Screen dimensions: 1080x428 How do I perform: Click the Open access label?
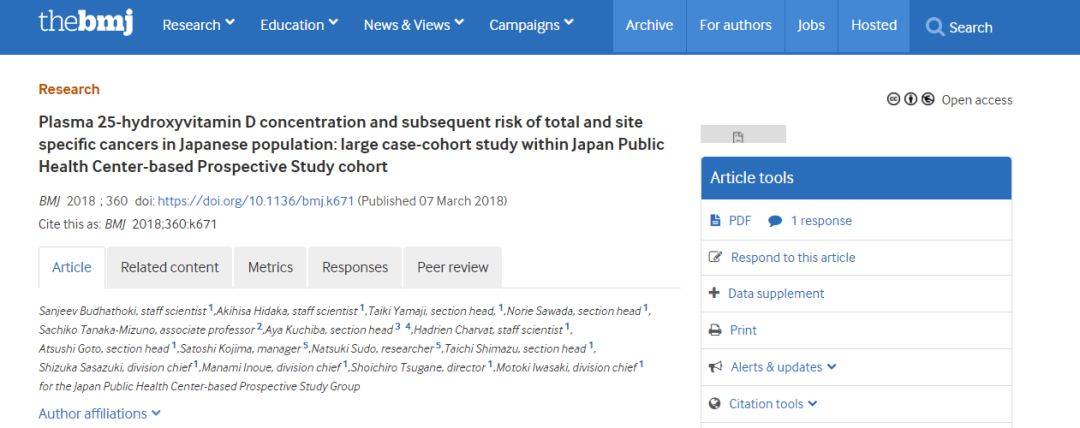click(x=977, y=100)
